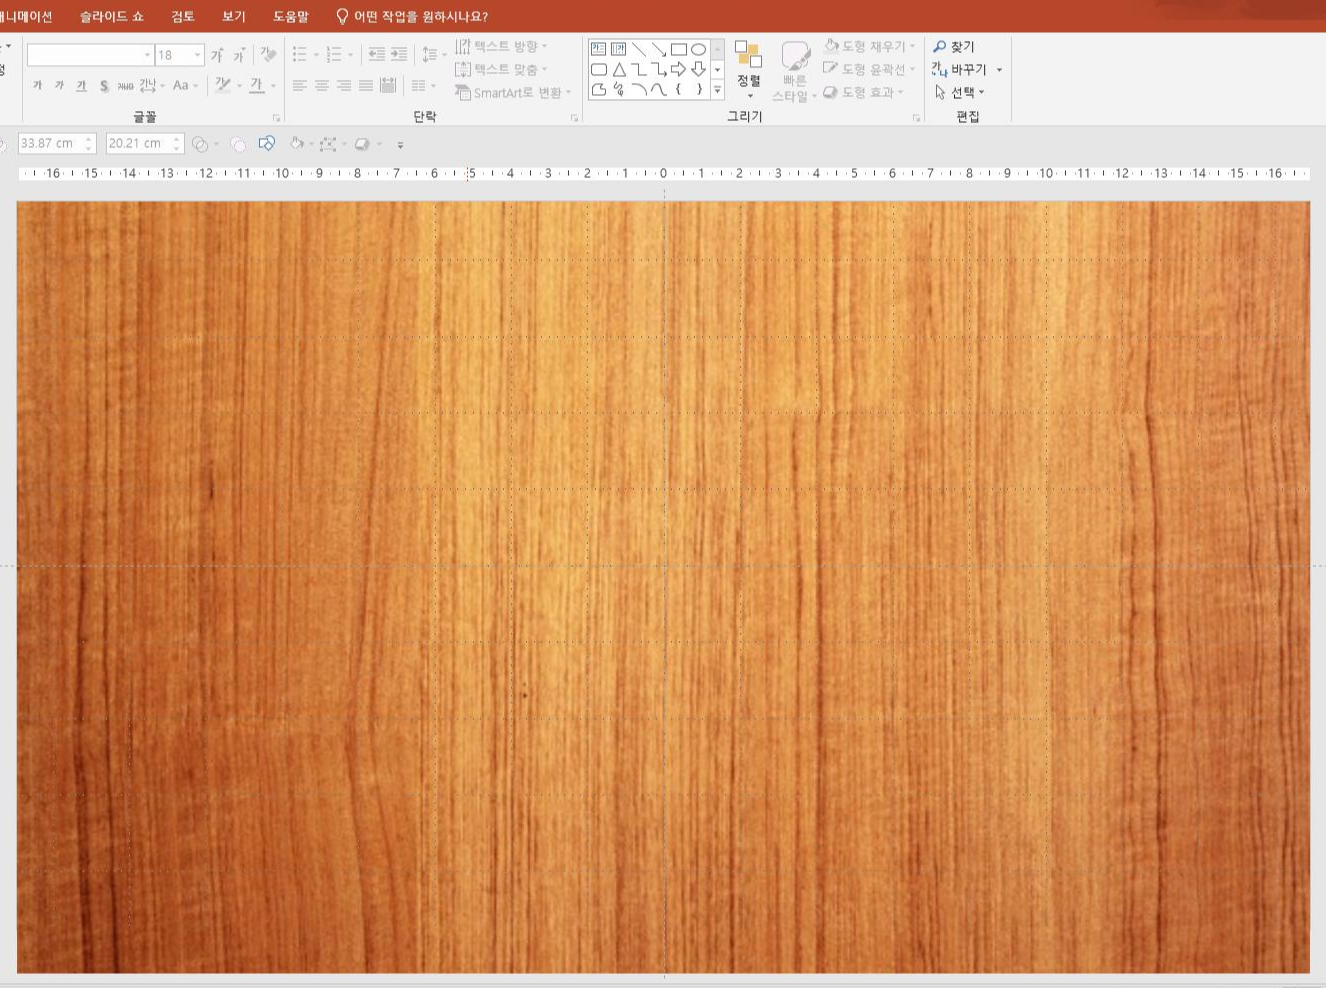Viewport: 1326px width, 988px height.
Task: Switch to the 보기 tab
Action: [x=234, y=16]
